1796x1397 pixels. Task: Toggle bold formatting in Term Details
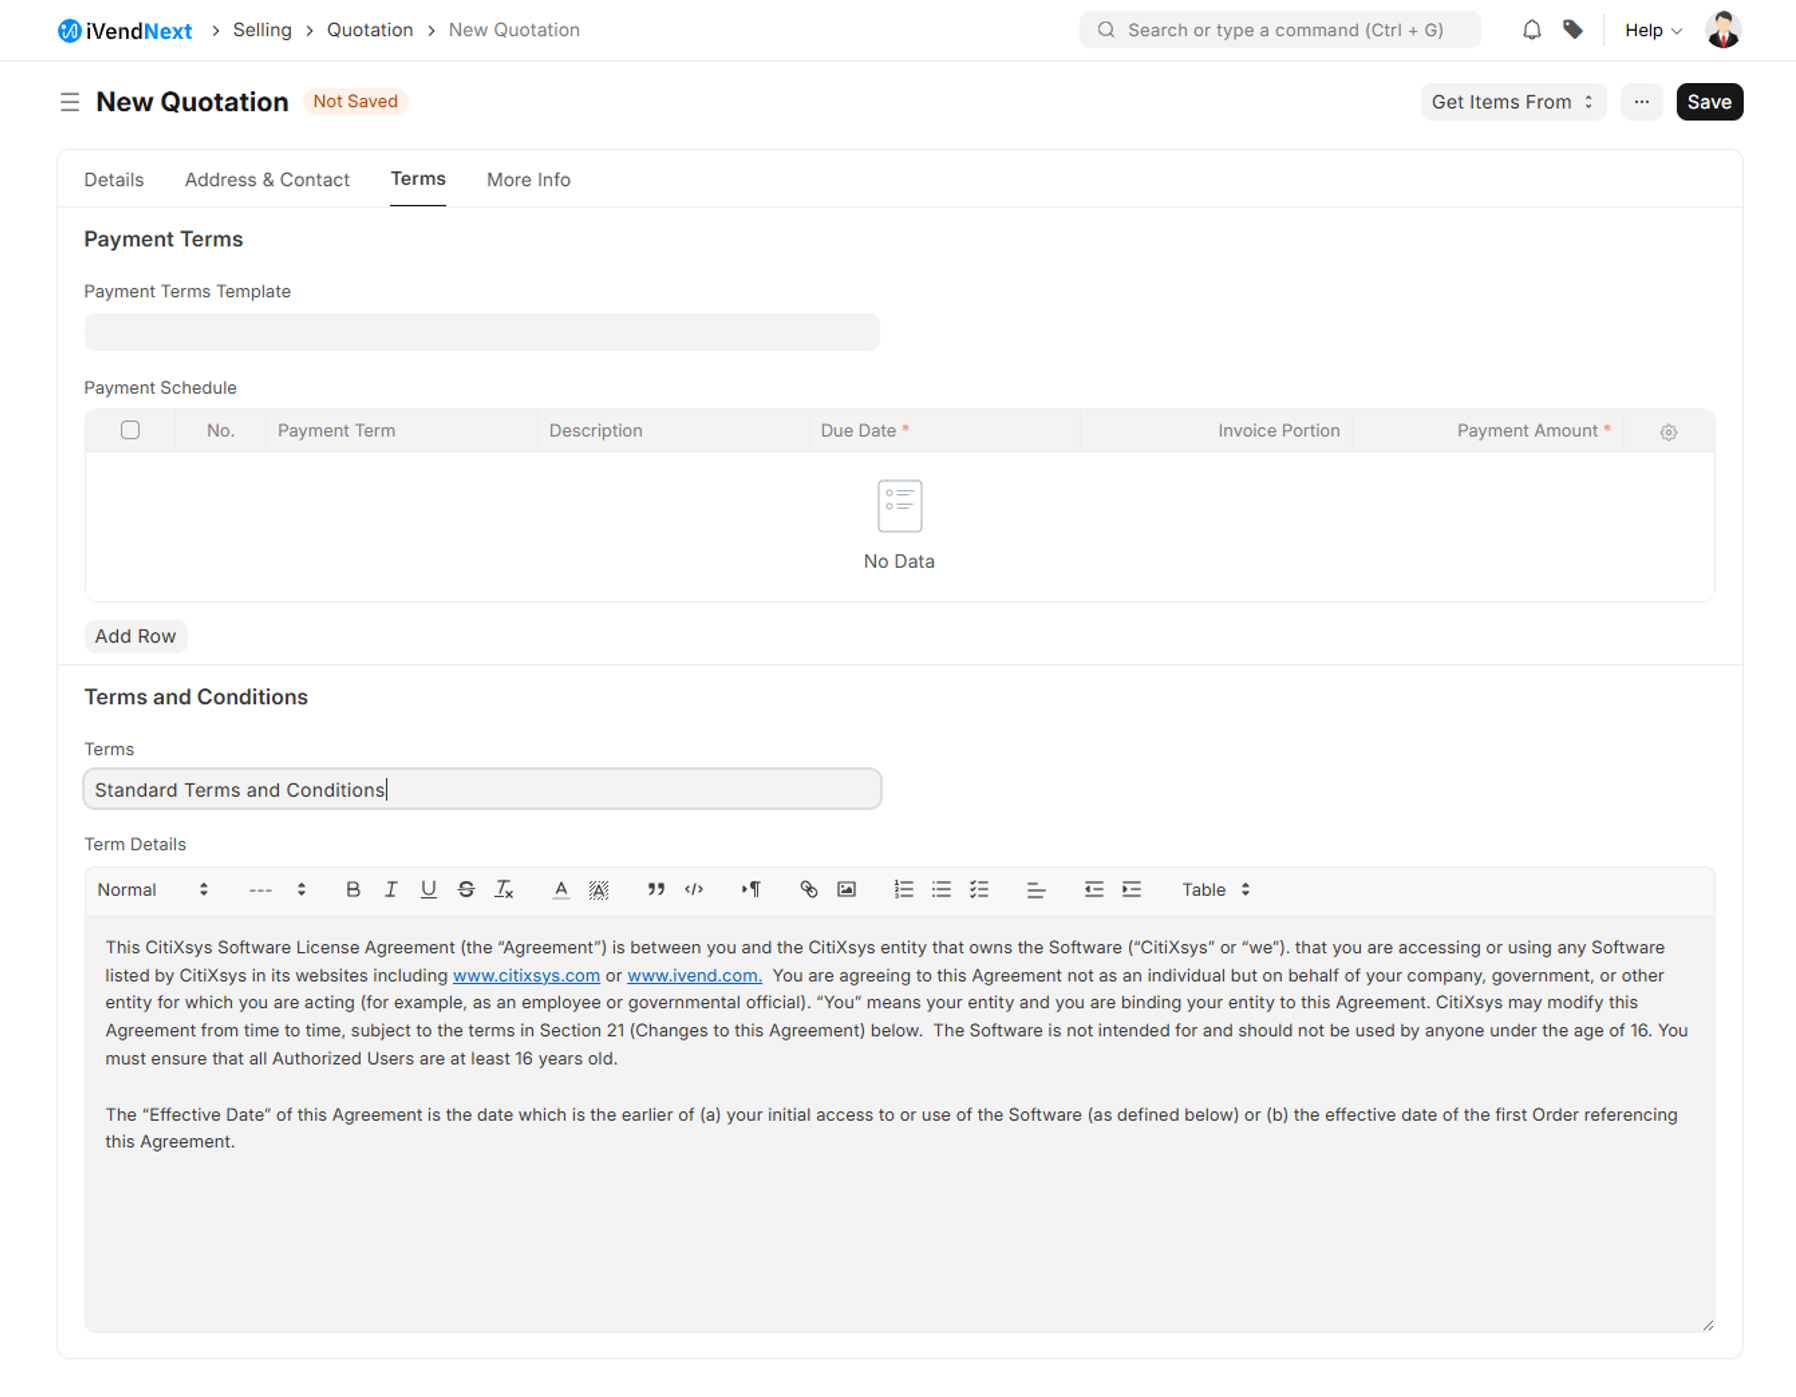pos(352,889)
